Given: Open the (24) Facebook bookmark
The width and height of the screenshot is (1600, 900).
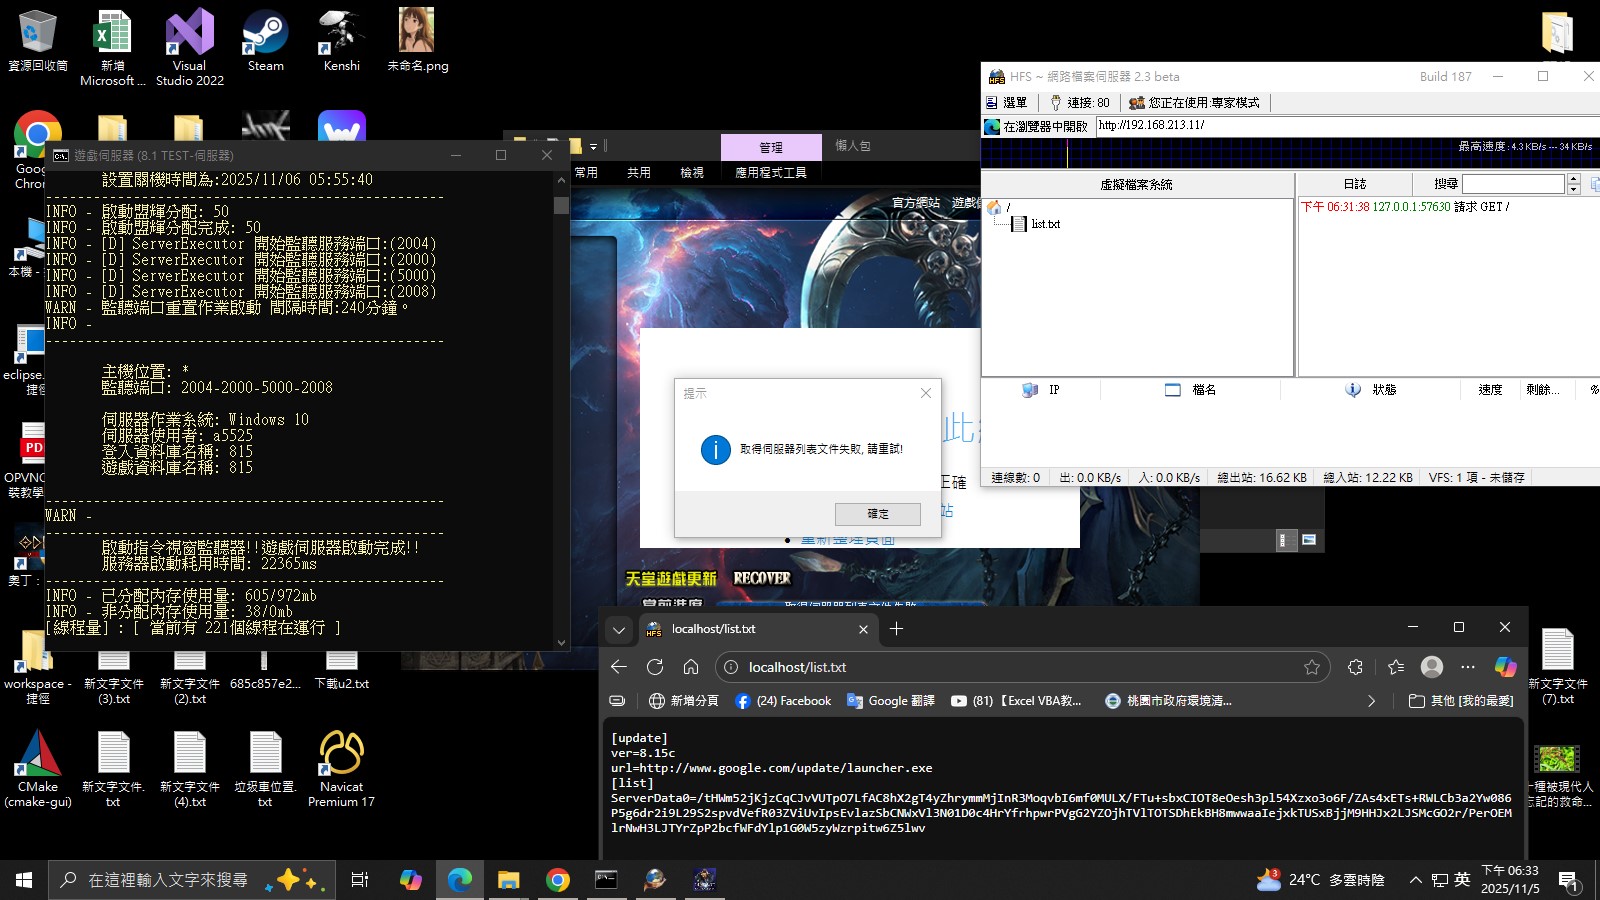Looking at the screenshot, I should (783, 701).
